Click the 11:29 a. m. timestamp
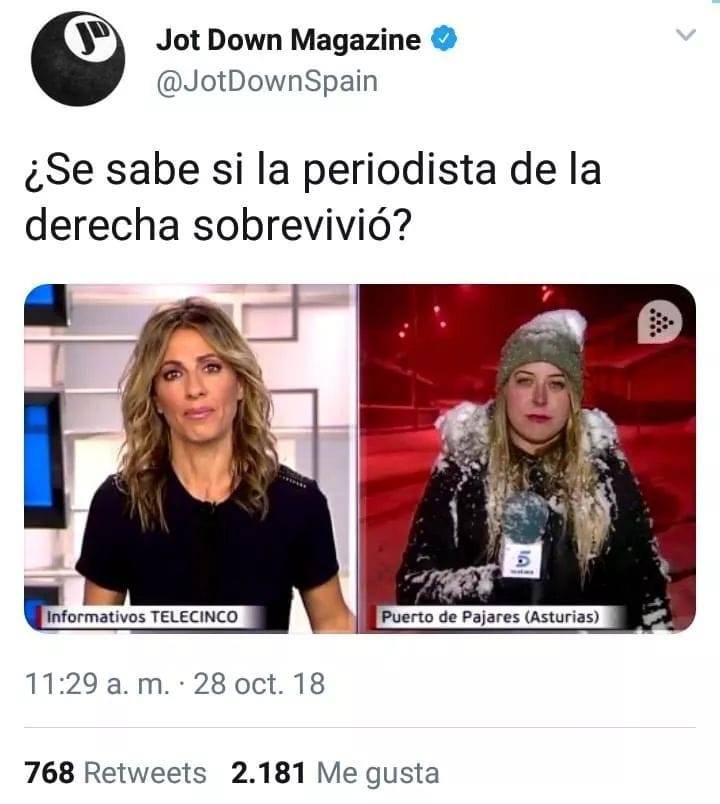The image size is (720, 804). 97,684
